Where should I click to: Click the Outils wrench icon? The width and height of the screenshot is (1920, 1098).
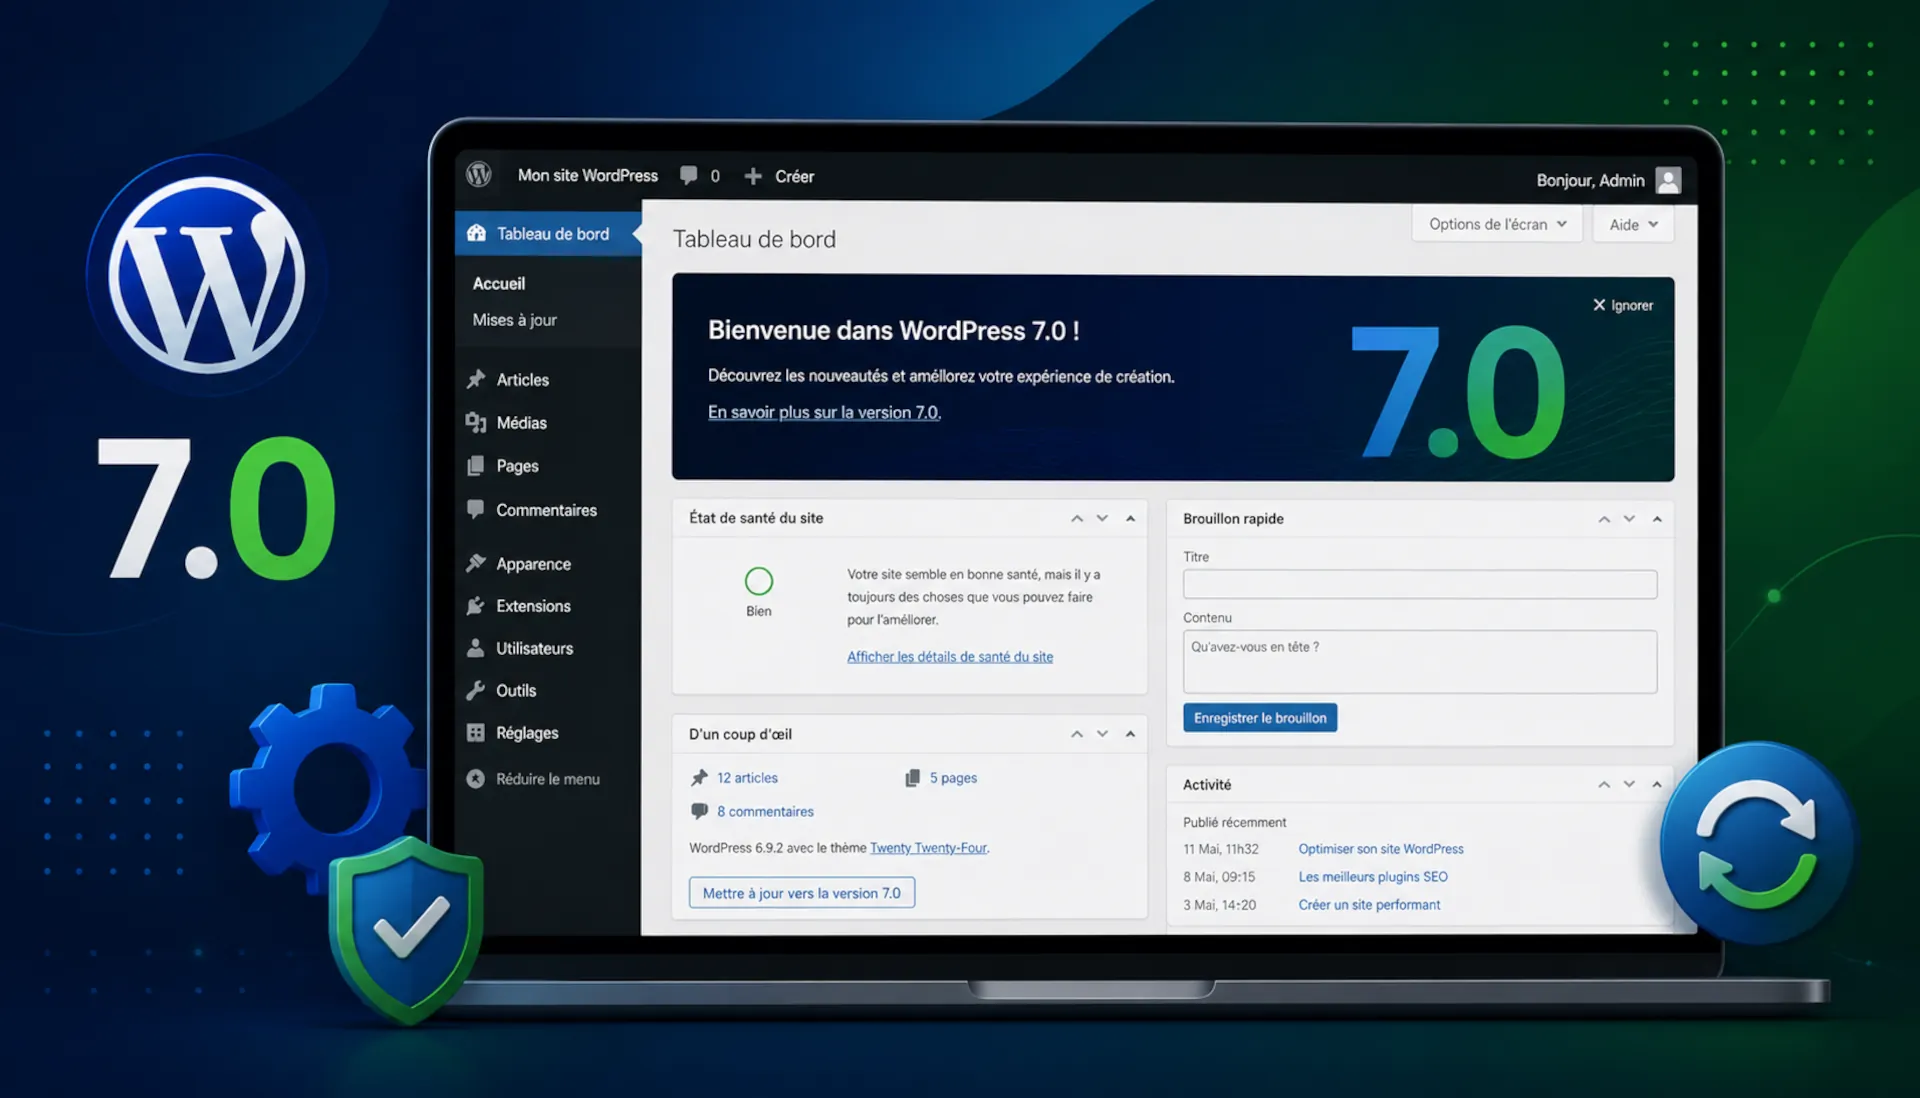(476, 690)
